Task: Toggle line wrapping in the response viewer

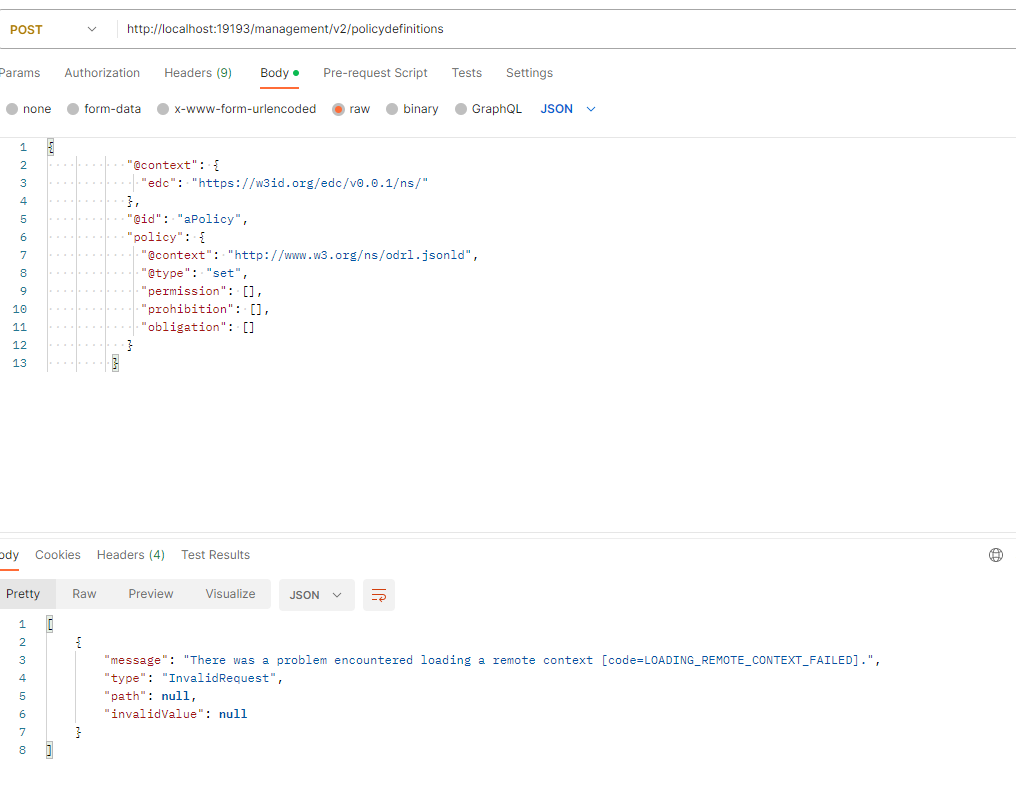Action: pos(379,594)
